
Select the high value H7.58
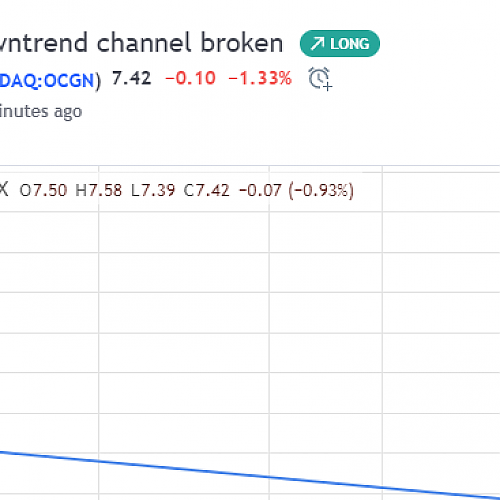(x=99, y=190)
